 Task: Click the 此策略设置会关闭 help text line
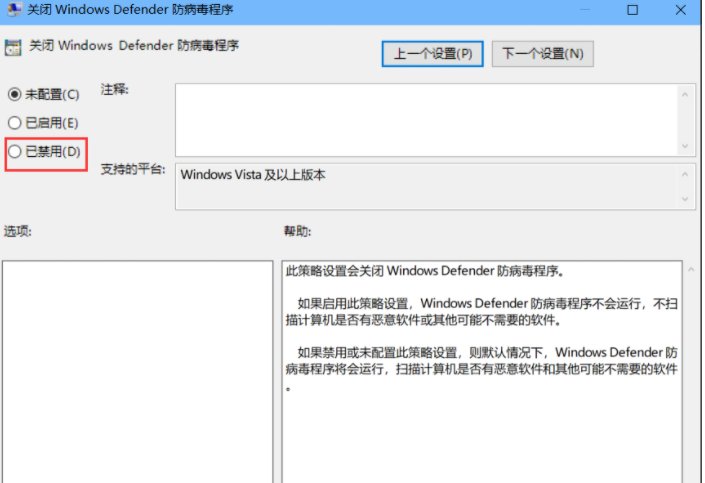[425, 271]
